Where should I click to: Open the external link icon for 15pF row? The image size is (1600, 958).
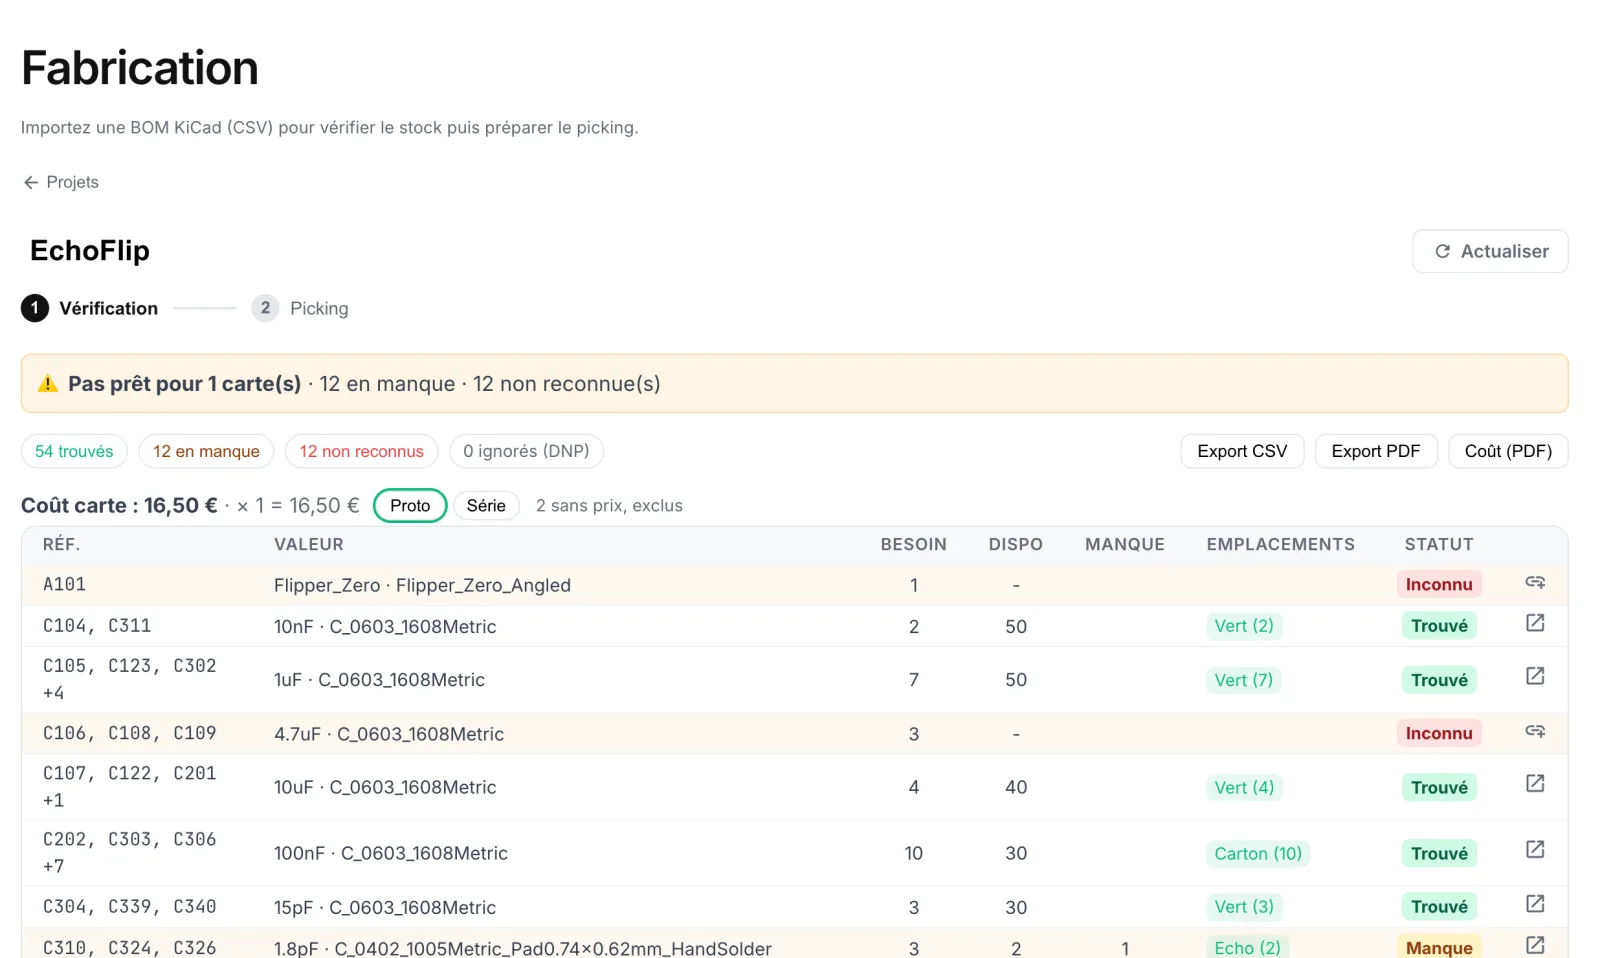pos(1535,903)
